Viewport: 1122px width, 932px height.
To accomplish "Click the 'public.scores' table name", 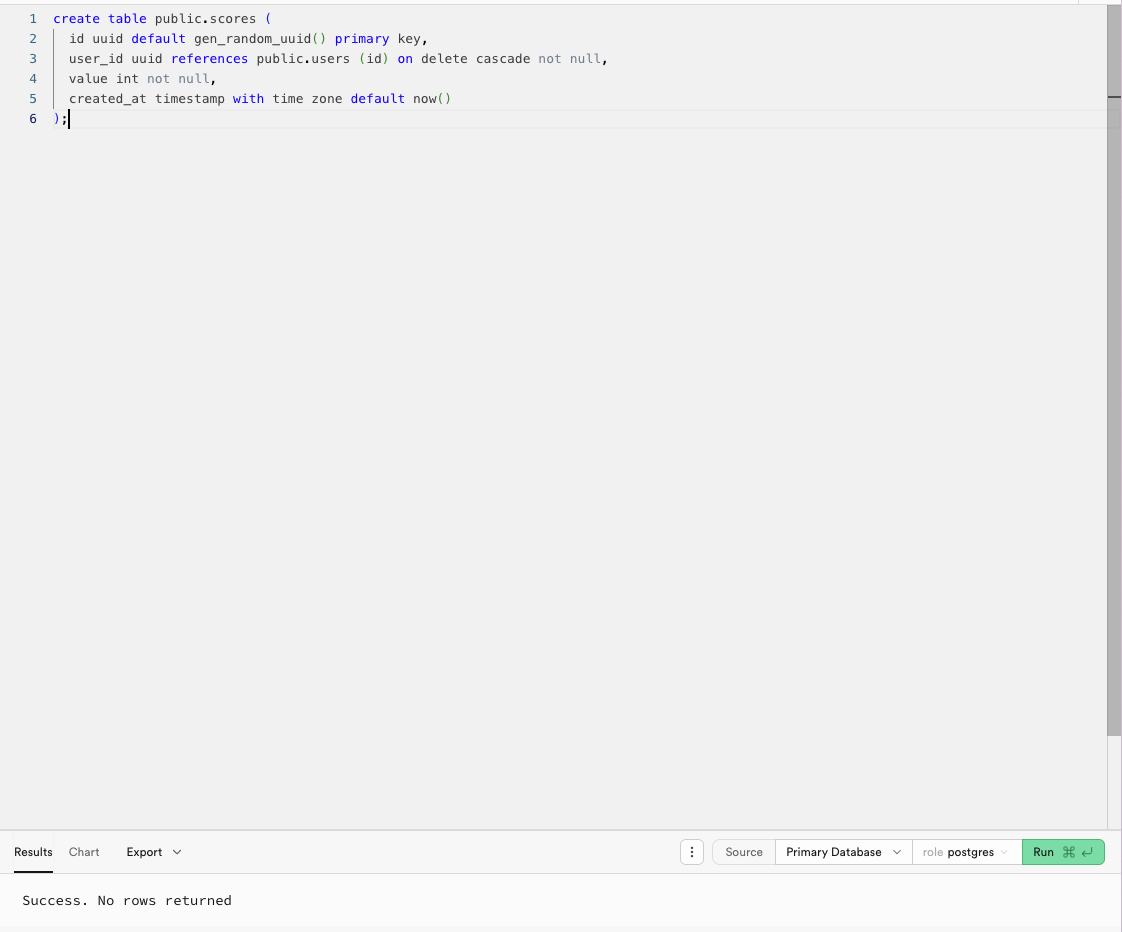I will 205,19.
